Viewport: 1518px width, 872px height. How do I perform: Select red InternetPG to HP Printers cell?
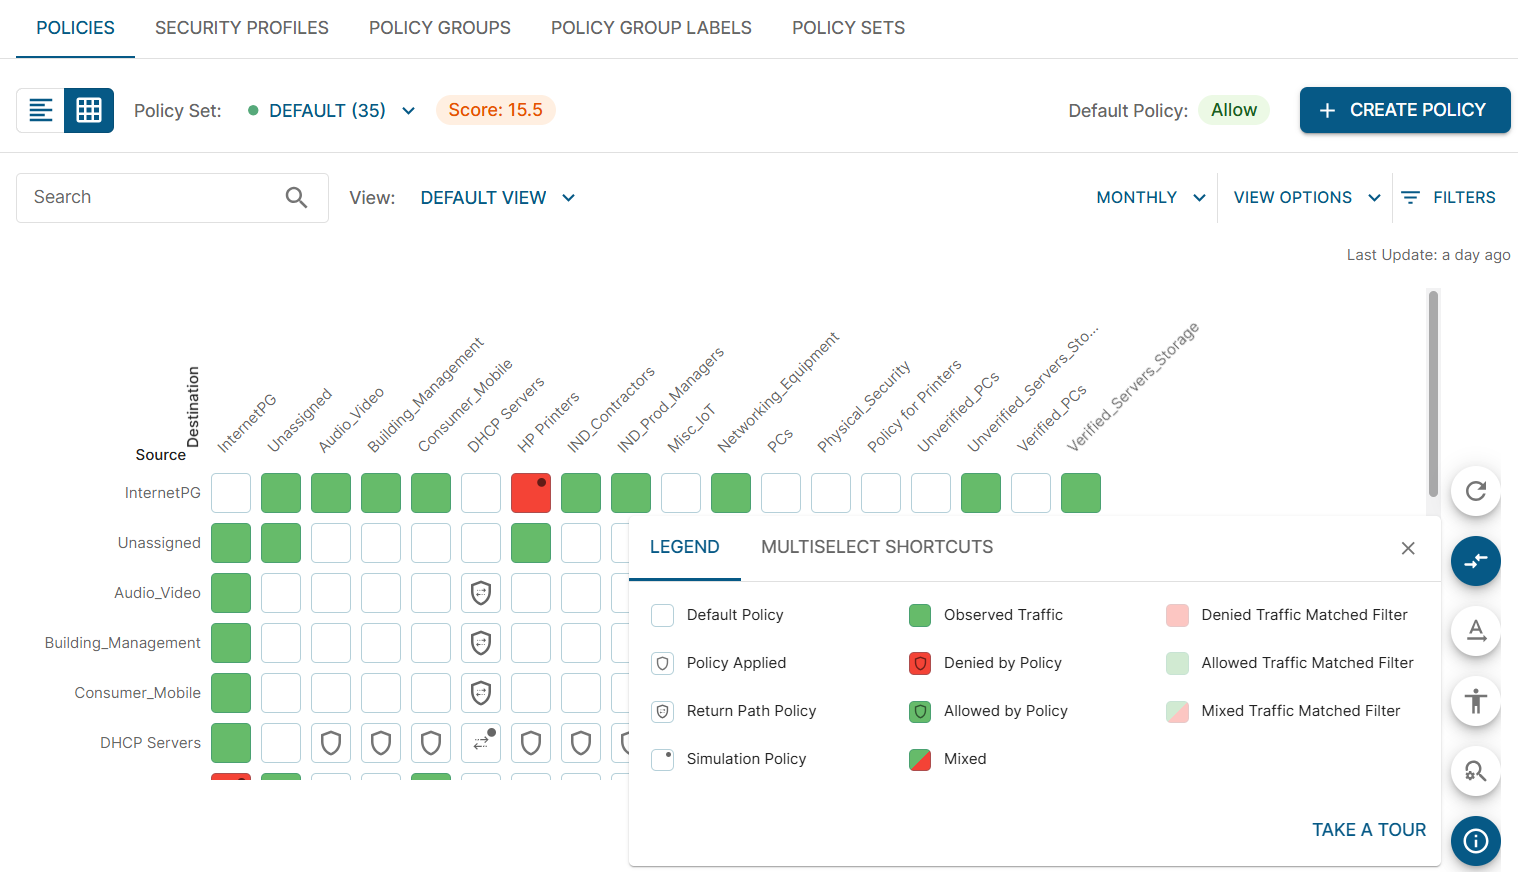(531, 493)
